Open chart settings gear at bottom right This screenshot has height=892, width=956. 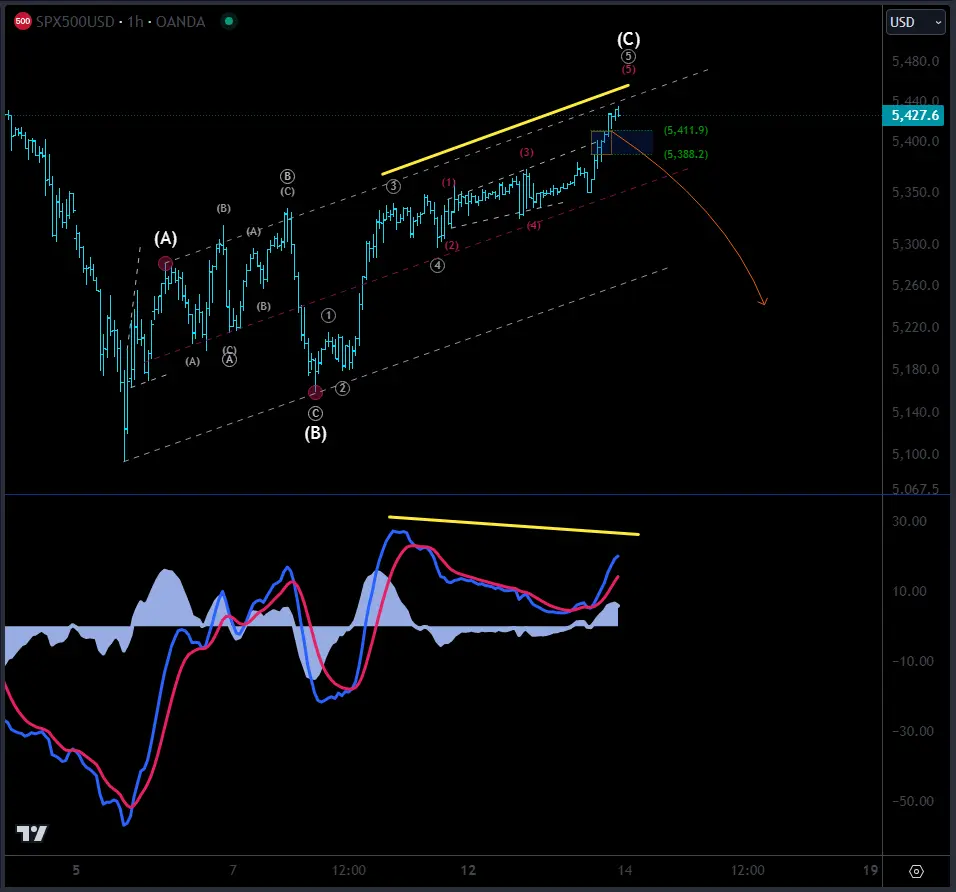click(x=916, y=871)
